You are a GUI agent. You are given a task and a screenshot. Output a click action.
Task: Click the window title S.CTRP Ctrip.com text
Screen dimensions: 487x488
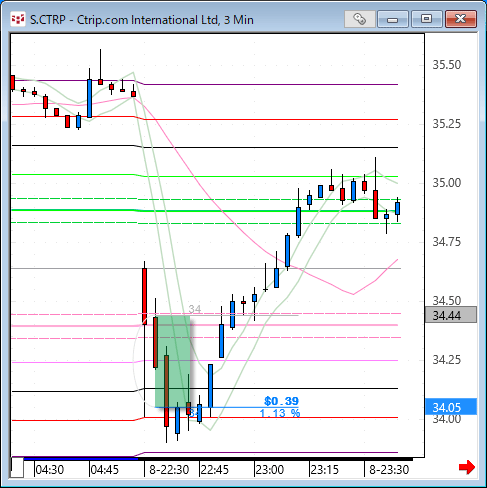pos(142,20)
